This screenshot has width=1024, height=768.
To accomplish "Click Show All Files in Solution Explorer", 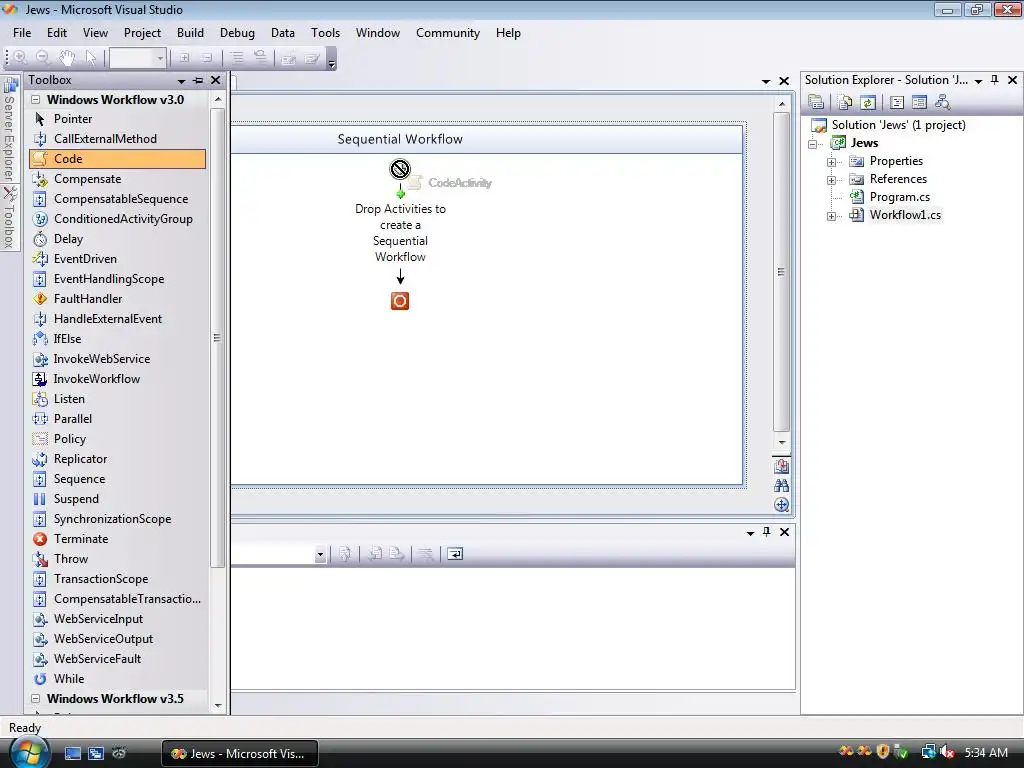I will [845, 102].
